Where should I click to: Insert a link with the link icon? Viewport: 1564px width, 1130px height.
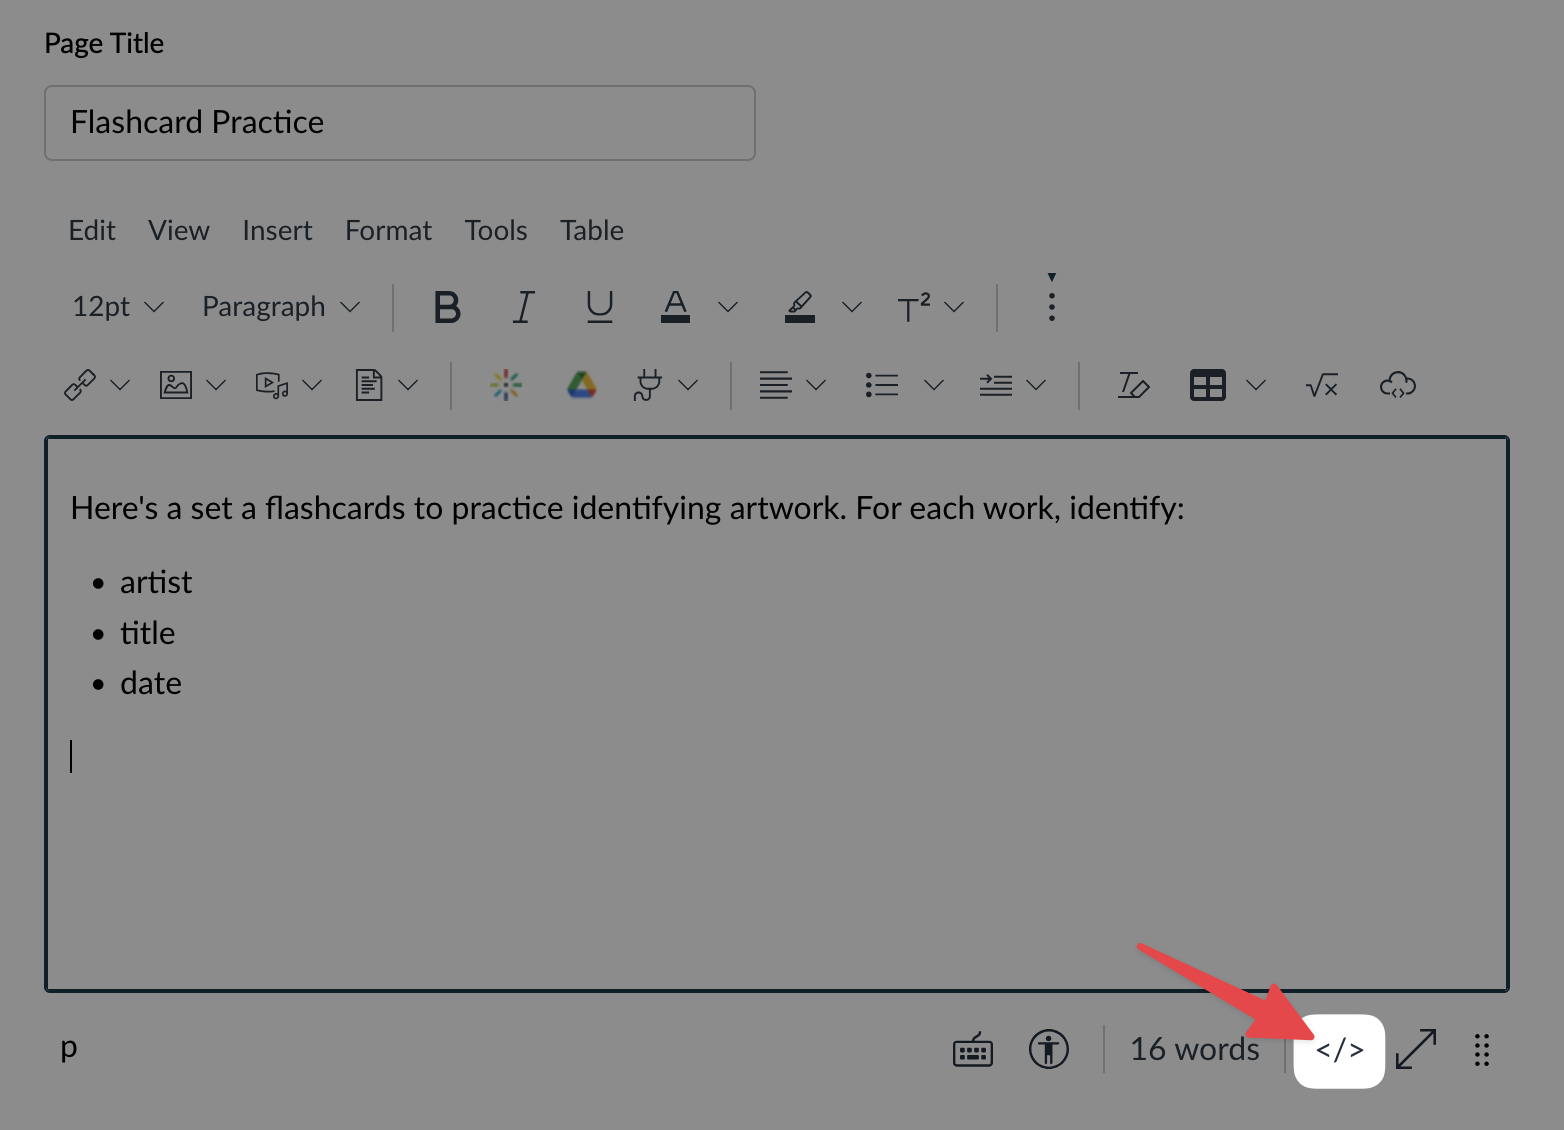pyautogui.click(x=80, y=385)
